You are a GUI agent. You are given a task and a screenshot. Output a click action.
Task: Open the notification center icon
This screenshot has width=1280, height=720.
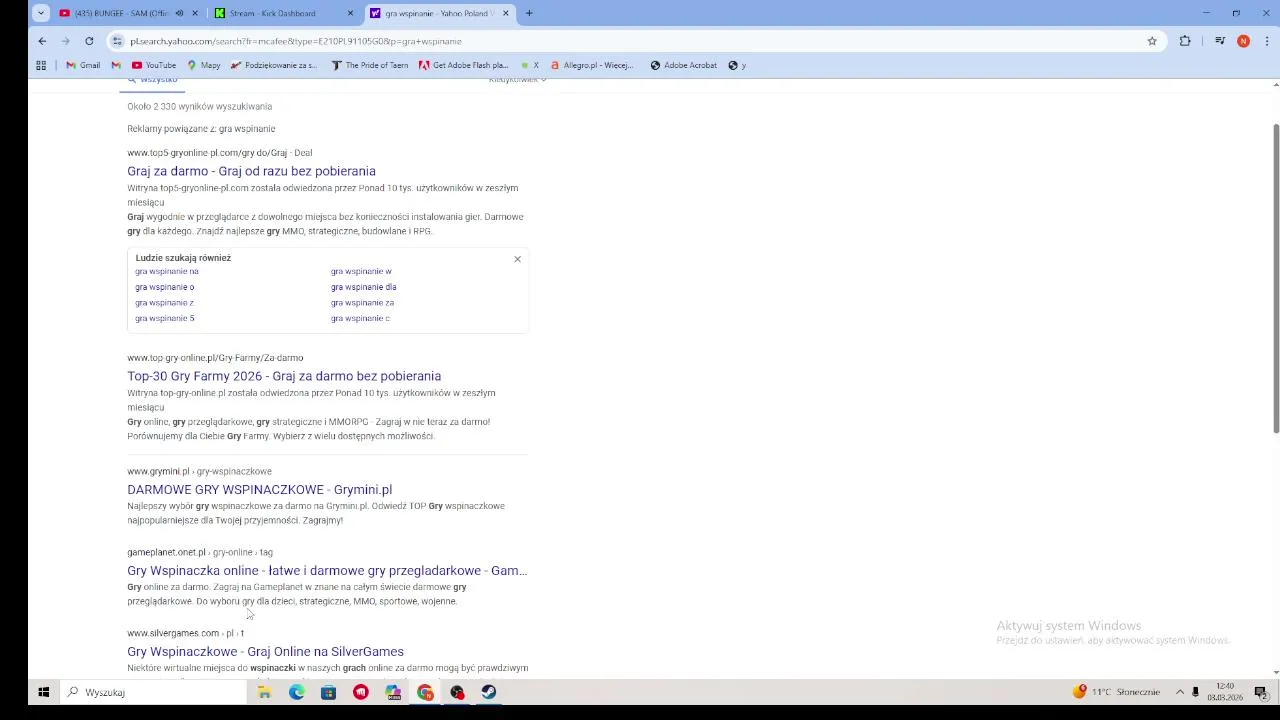coord(1261,692)
